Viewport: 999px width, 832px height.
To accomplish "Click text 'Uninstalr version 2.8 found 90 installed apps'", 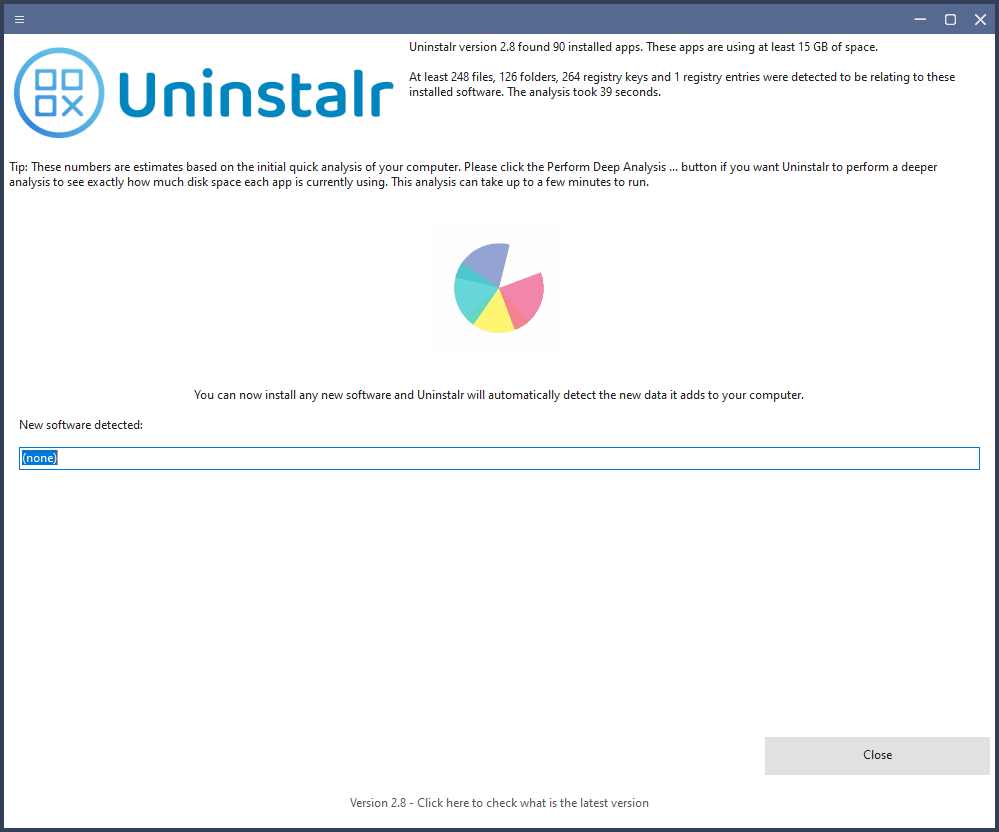I will coord(524,47).
